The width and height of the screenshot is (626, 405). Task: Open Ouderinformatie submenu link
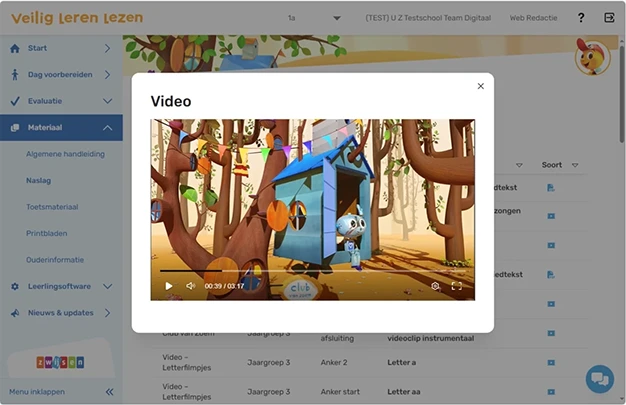pyautogui.click(x=55, y=260)
